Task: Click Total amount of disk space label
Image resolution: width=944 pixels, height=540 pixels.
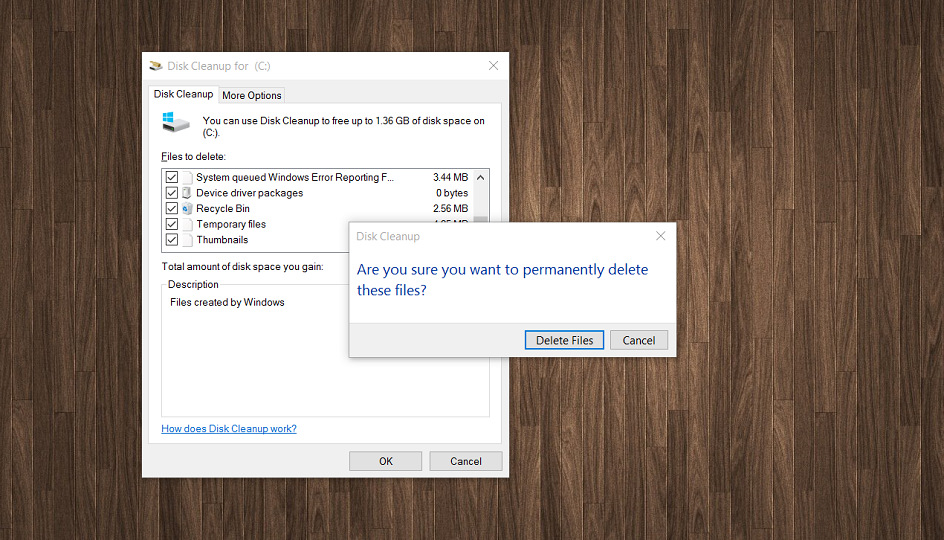Action: (x=242, y=267)
